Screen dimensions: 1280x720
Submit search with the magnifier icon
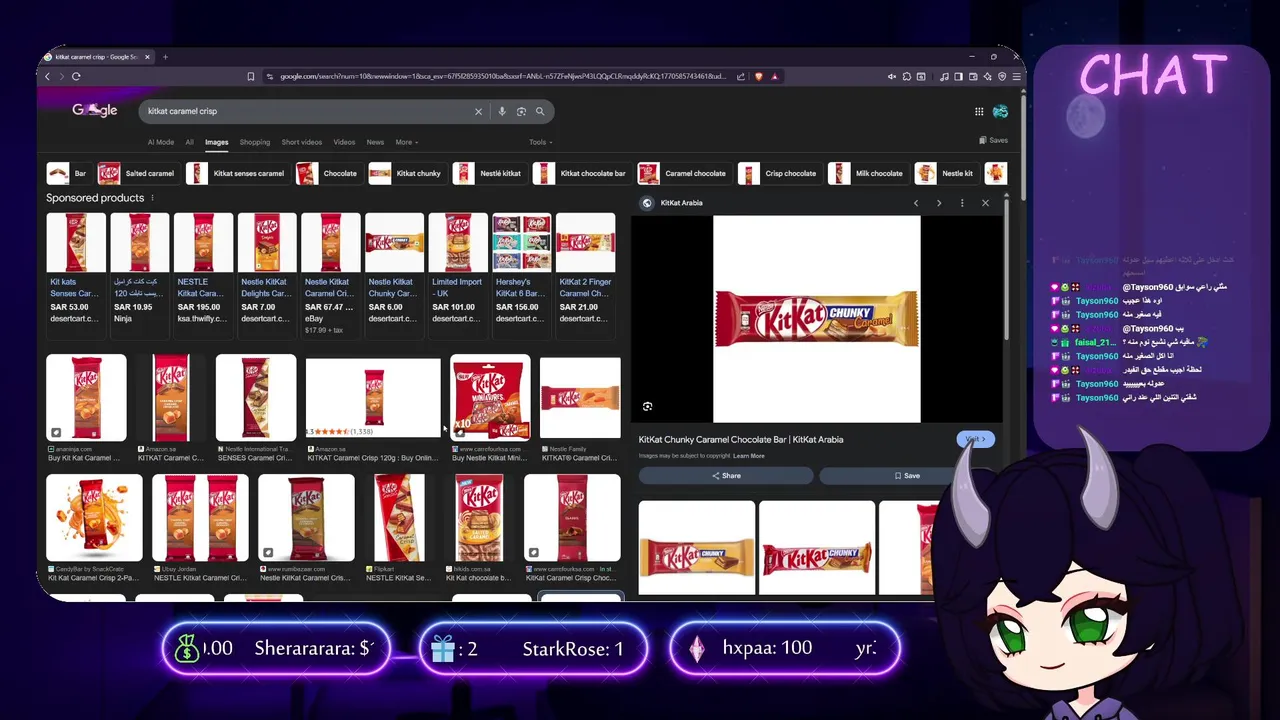coord(540,111)
